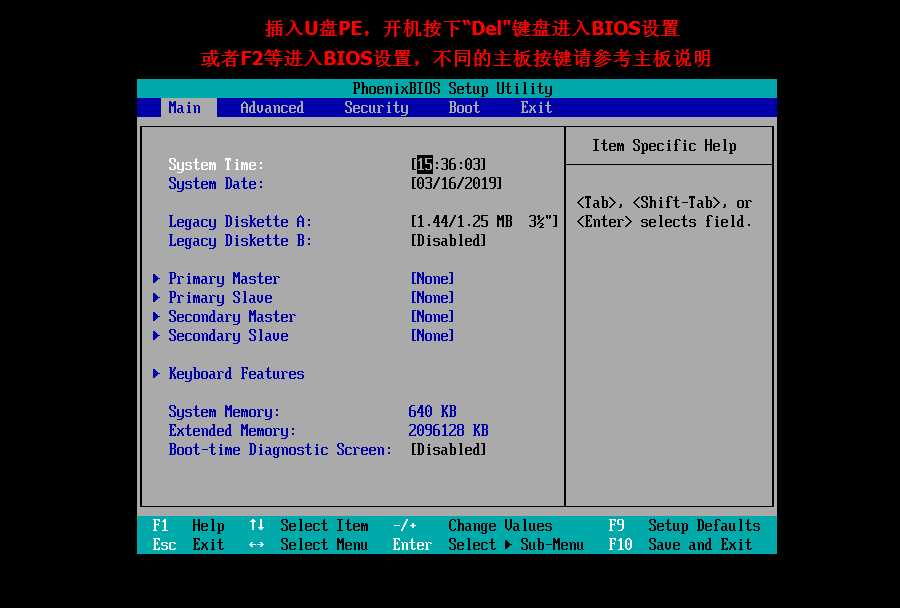Click the F1 Help hint

pos(188,525)
